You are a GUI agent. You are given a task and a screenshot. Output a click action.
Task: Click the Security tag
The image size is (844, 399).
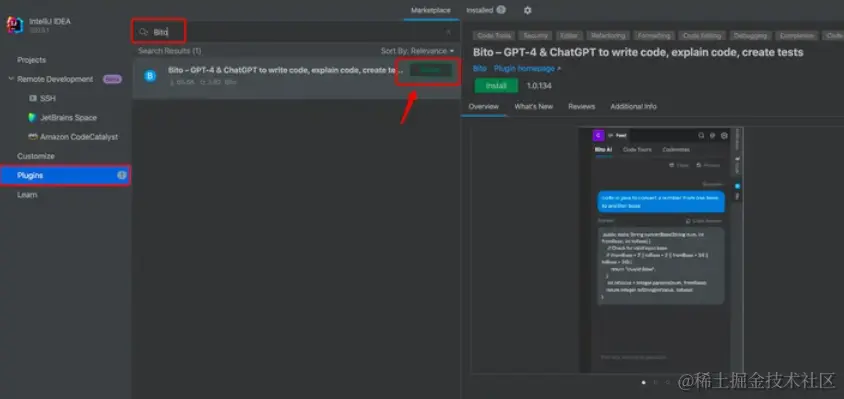[536, 36]
